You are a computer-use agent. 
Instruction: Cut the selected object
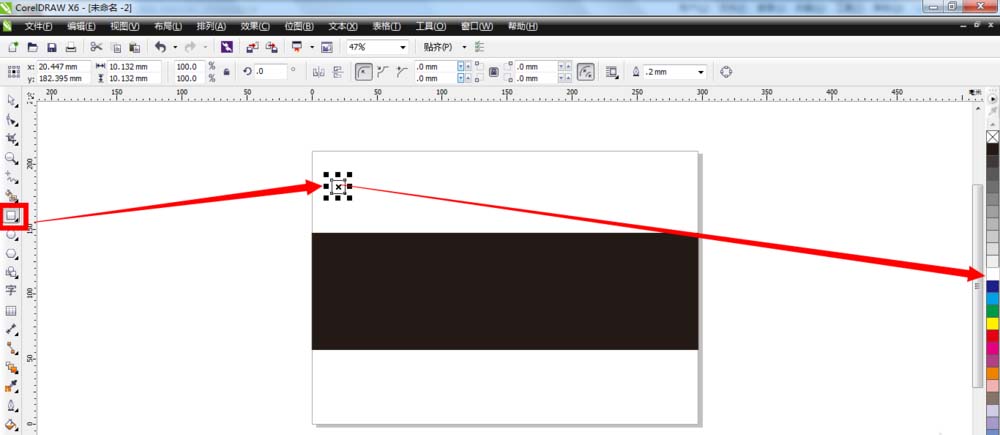(96, 47)
